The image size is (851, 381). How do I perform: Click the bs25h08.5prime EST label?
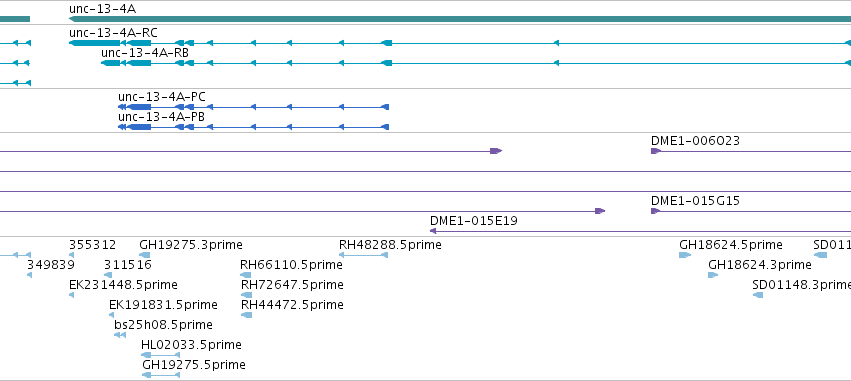pos(163,325)
